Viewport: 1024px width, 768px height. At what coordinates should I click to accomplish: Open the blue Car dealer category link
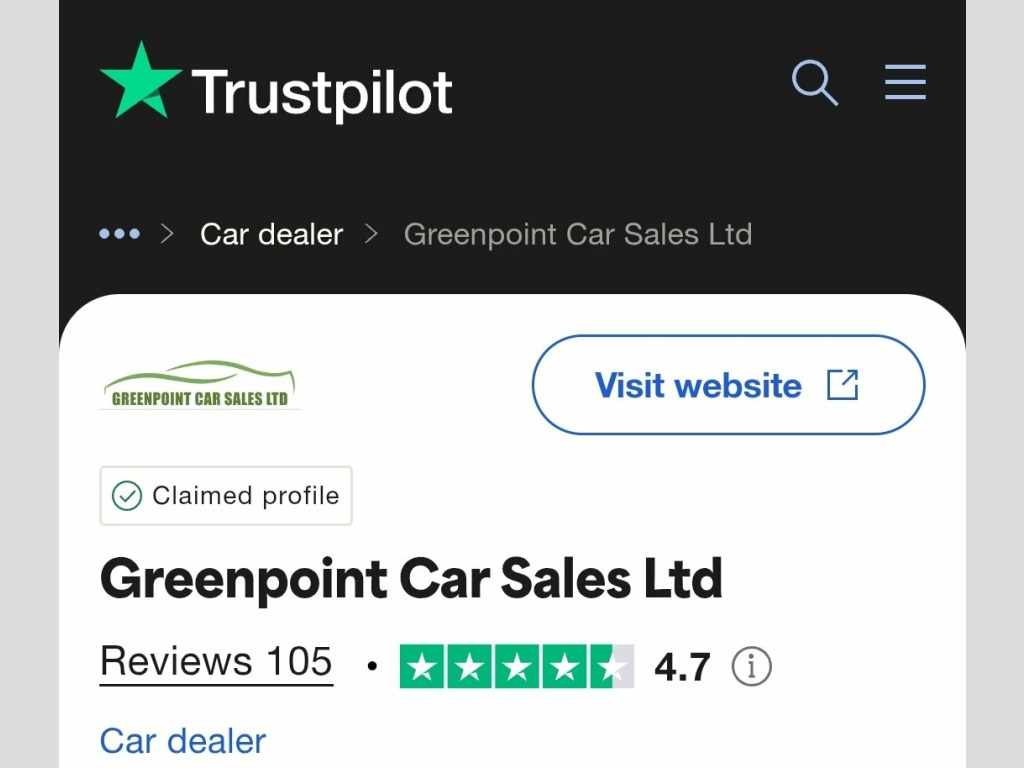point(183,741)
